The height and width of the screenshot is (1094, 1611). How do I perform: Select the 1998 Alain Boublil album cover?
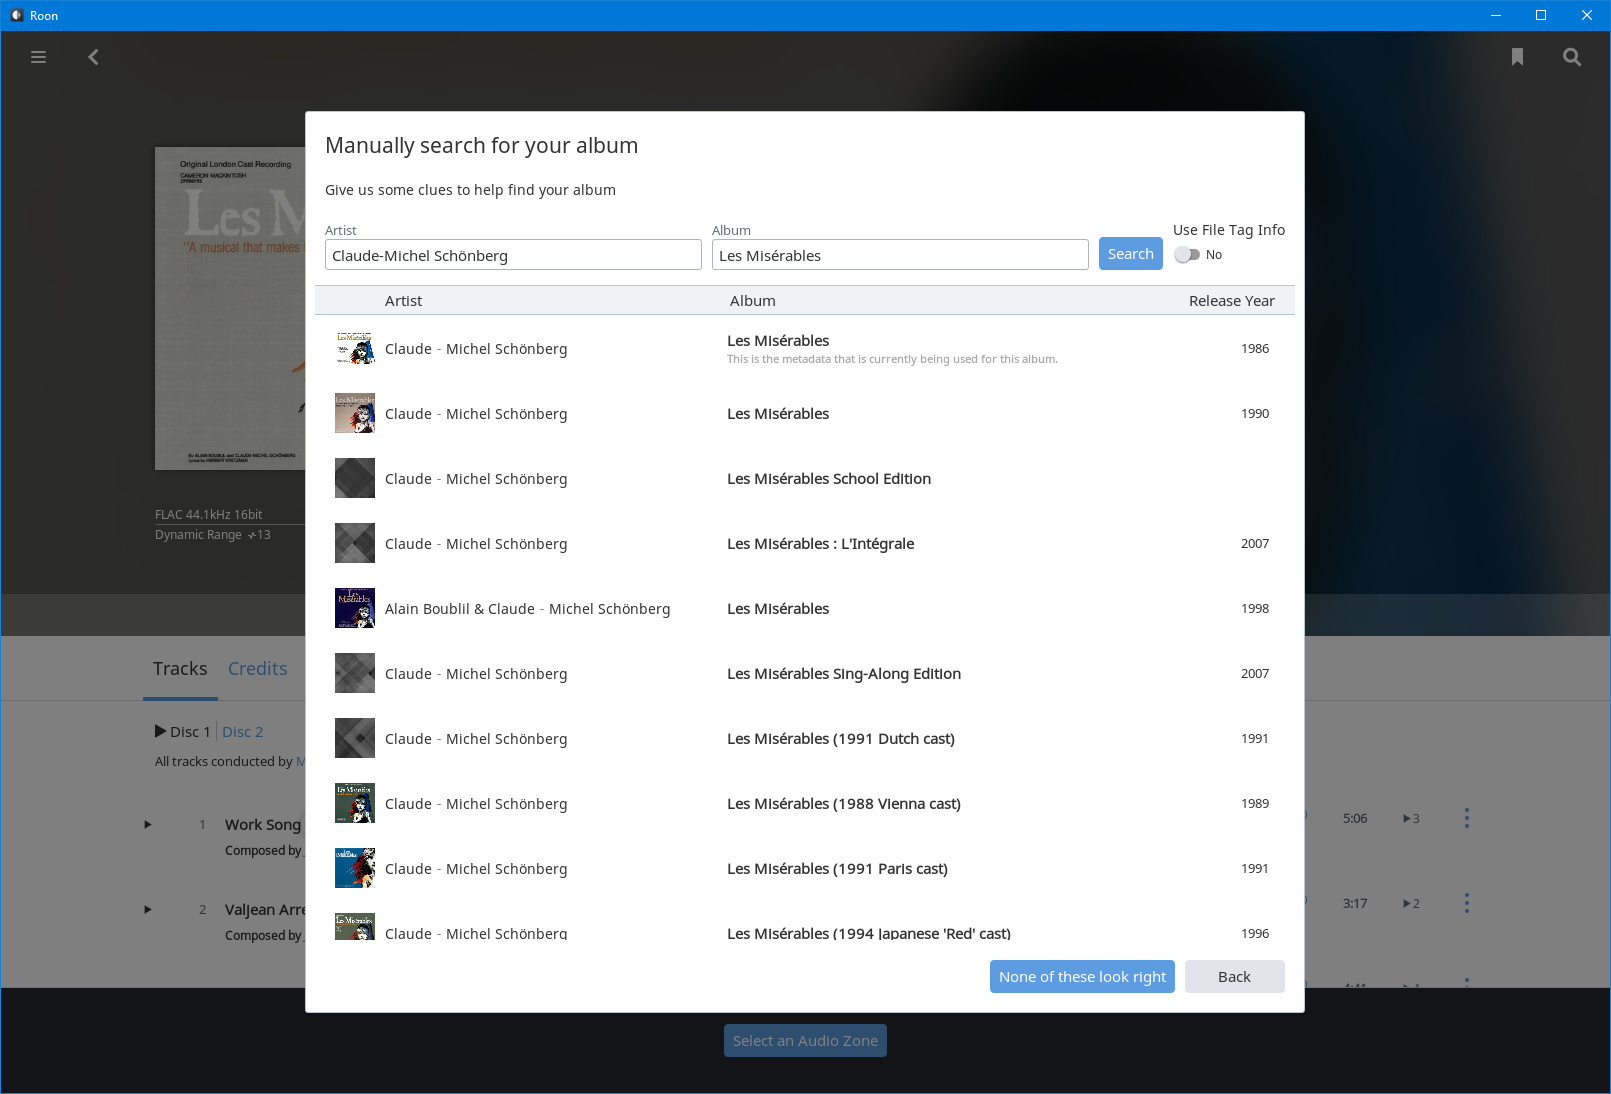(355, 608)
